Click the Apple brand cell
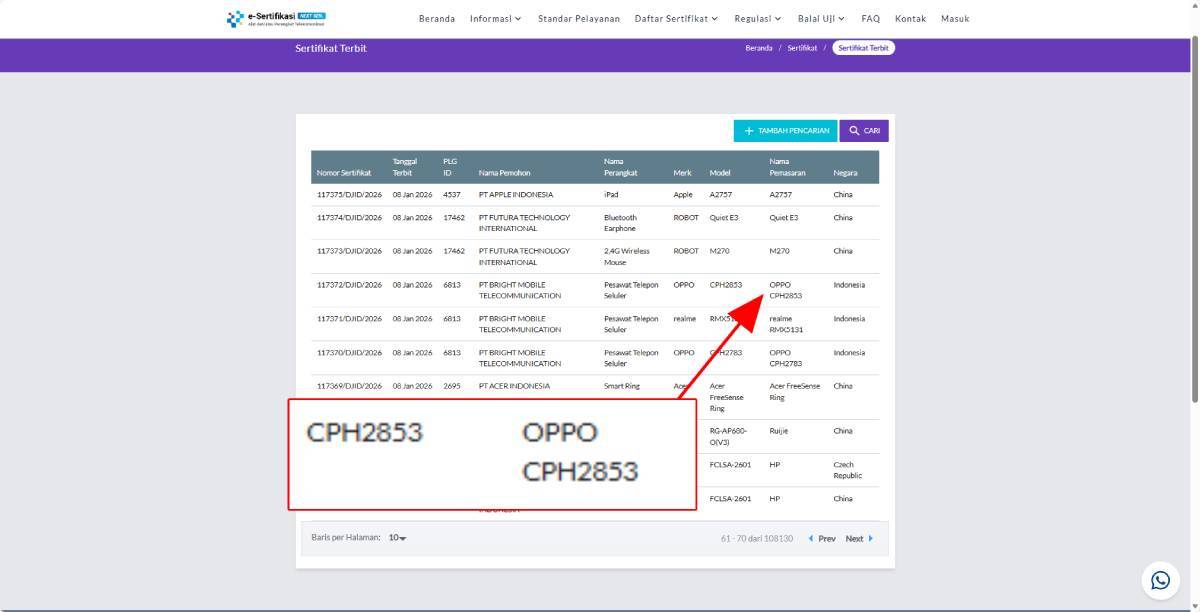1200x612 pixels. pyautogui.click(x=683, y=195)
